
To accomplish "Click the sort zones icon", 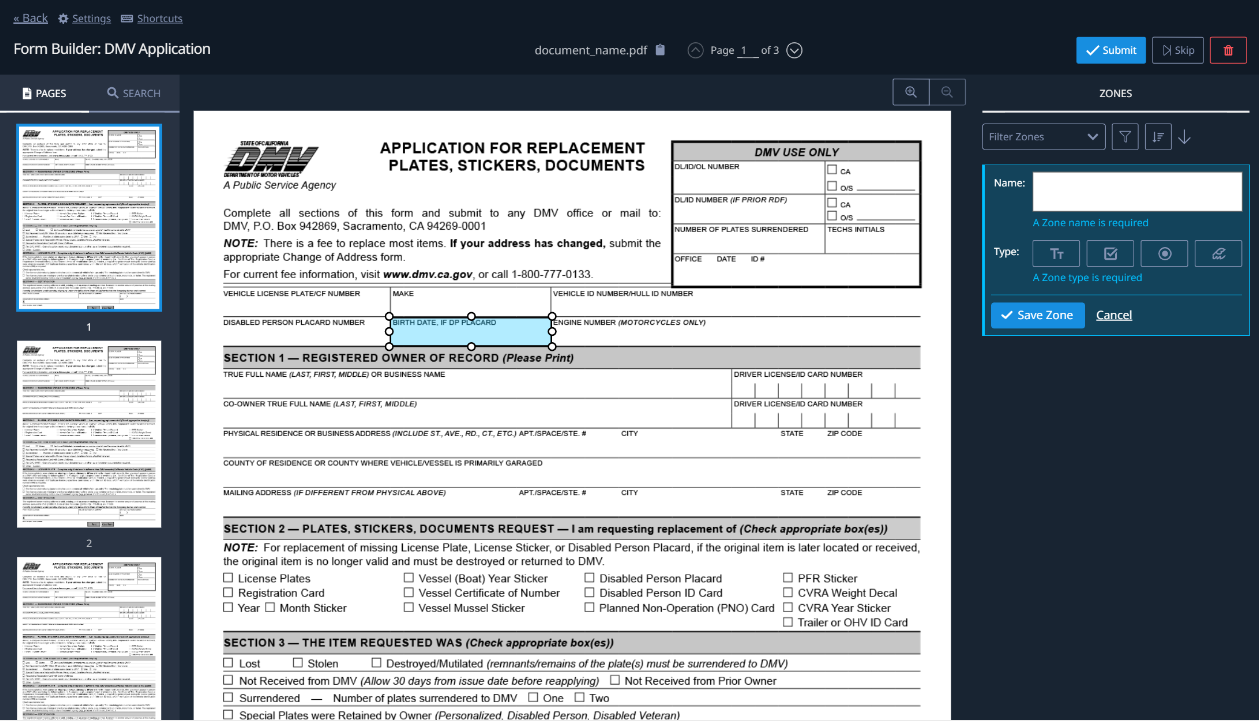I will (x=1157, y=137).
